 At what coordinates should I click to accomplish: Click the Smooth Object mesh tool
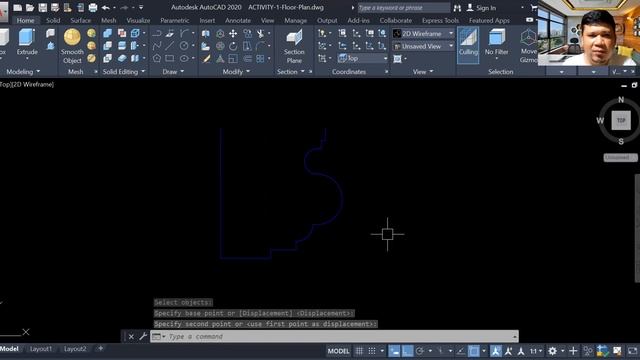(72, 46)
